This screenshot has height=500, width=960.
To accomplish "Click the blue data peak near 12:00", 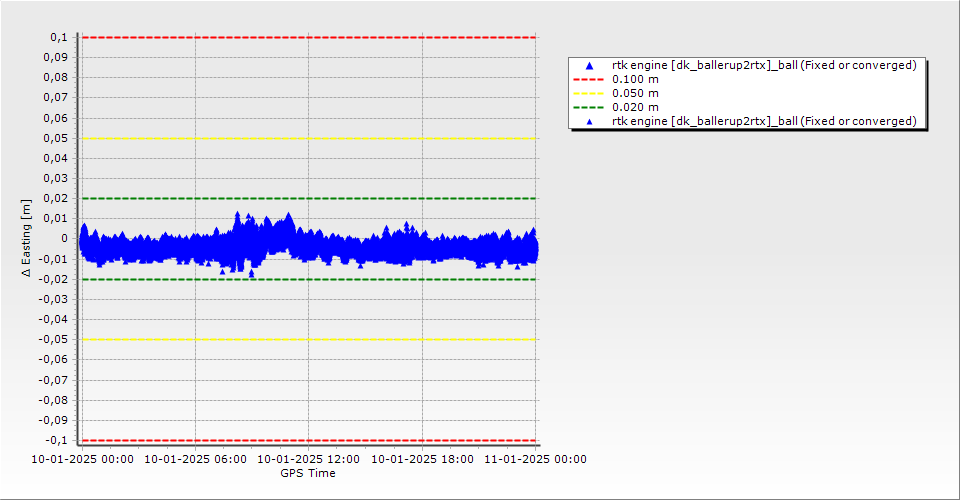I will 288,216.
